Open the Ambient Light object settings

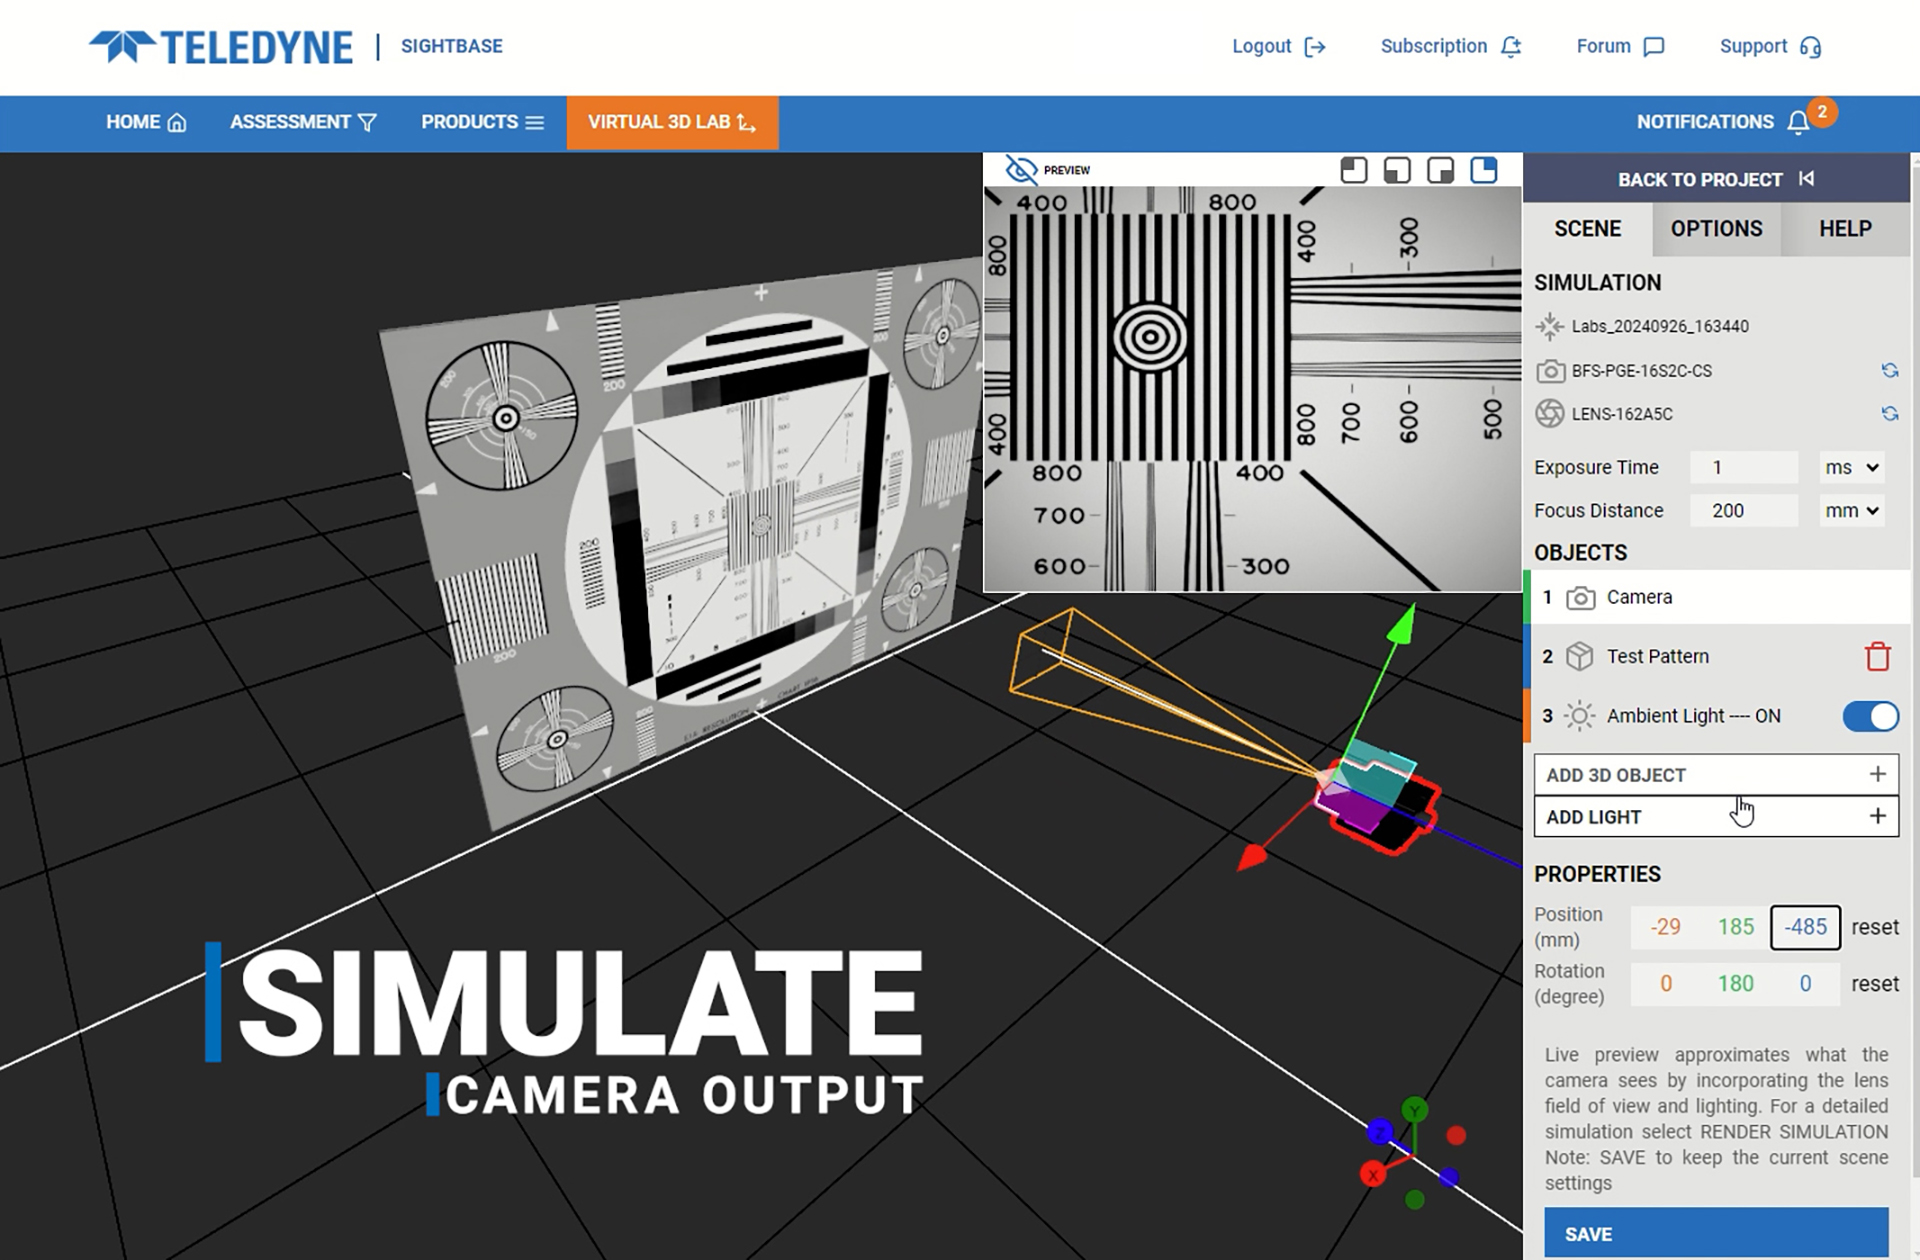(1692, 716)
